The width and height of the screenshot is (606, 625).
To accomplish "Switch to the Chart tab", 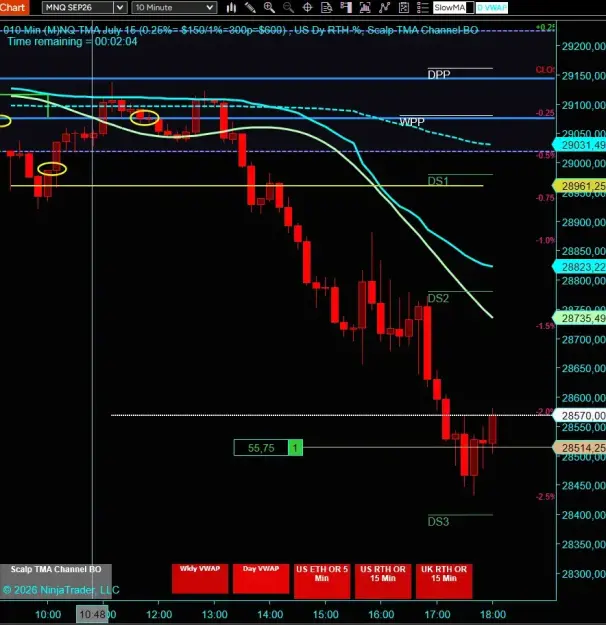I will pos(14,8).
